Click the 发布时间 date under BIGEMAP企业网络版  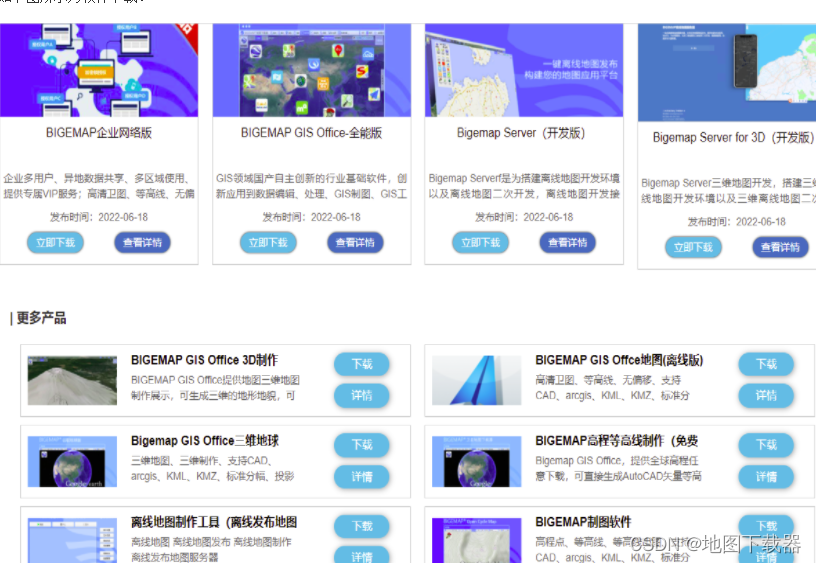click(99, 217)
